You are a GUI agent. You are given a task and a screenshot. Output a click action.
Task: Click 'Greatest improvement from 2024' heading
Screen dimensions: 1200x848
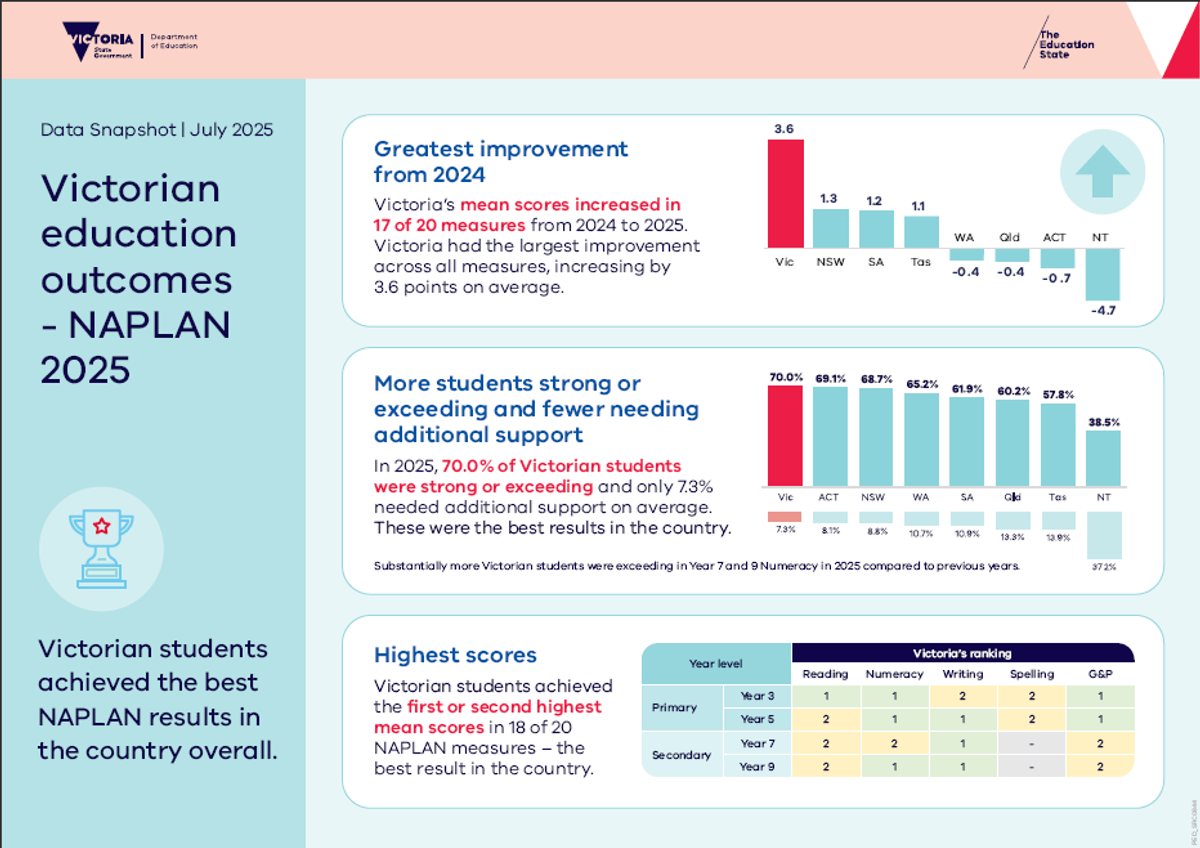click(x=501, y=161)
